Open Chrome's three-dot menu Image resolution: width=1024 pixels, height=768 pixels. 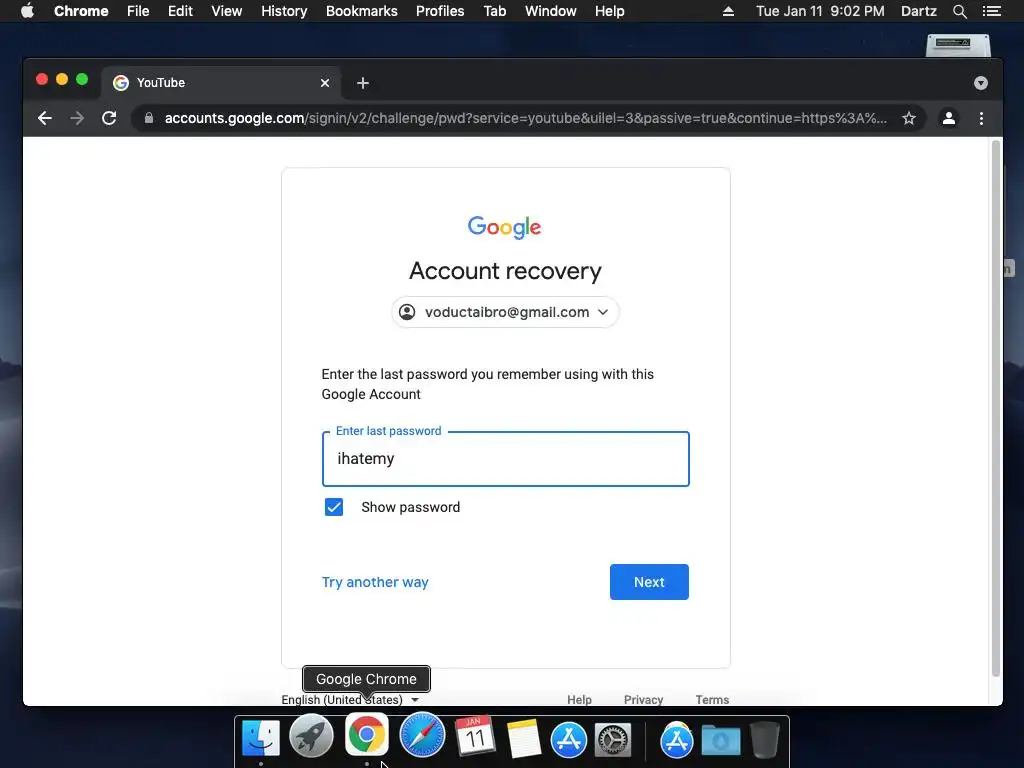(981, 118)
